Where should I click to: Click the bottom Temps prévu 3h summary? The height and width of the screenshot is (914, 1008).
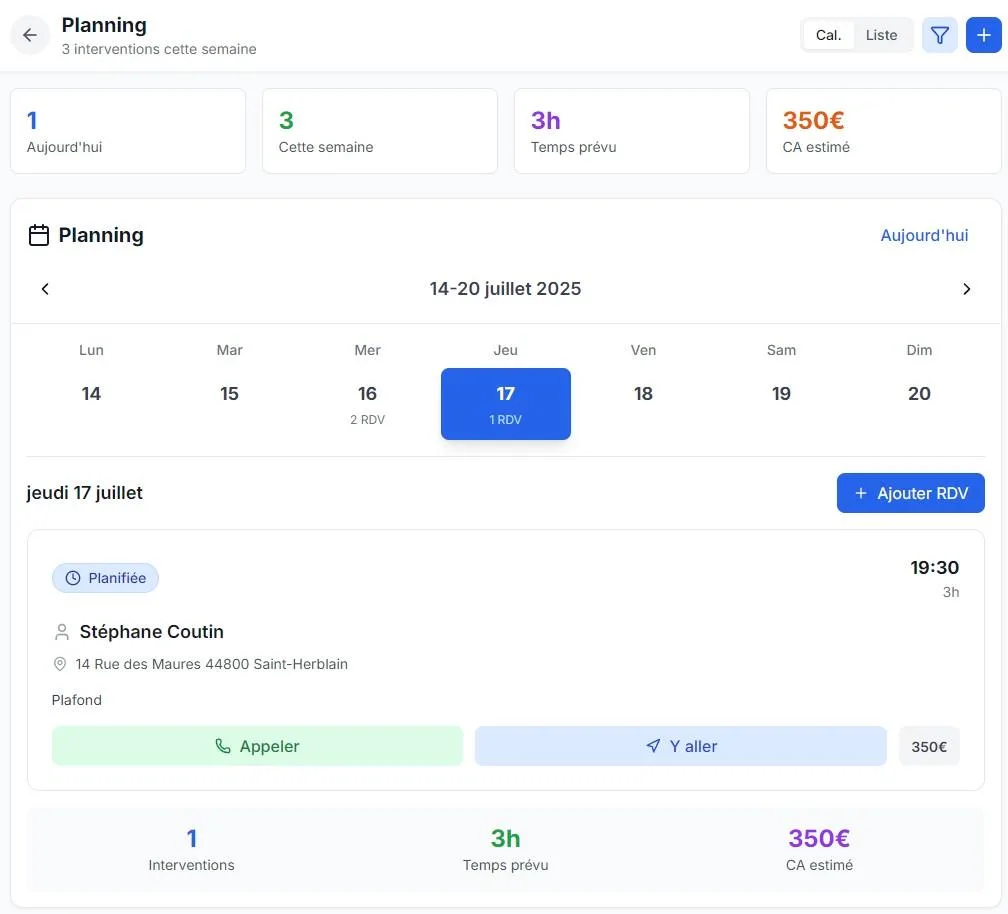click(x=505, y=850)
